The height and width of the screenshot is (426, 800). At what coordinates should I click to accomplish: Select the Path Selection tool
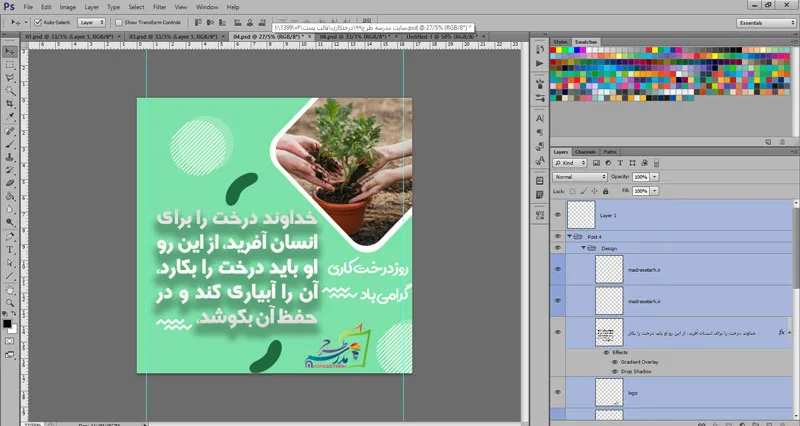(x=9, y=263)
